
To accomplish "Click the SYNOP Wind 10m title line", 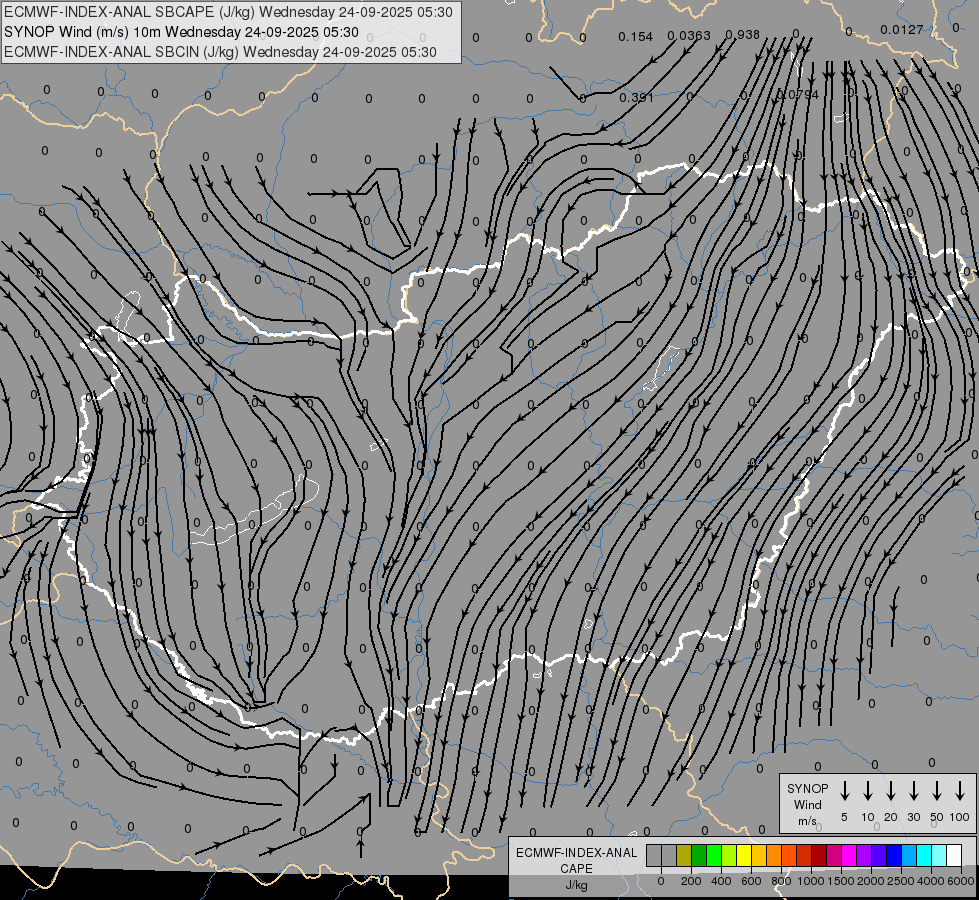I will [x=182, y=32].
